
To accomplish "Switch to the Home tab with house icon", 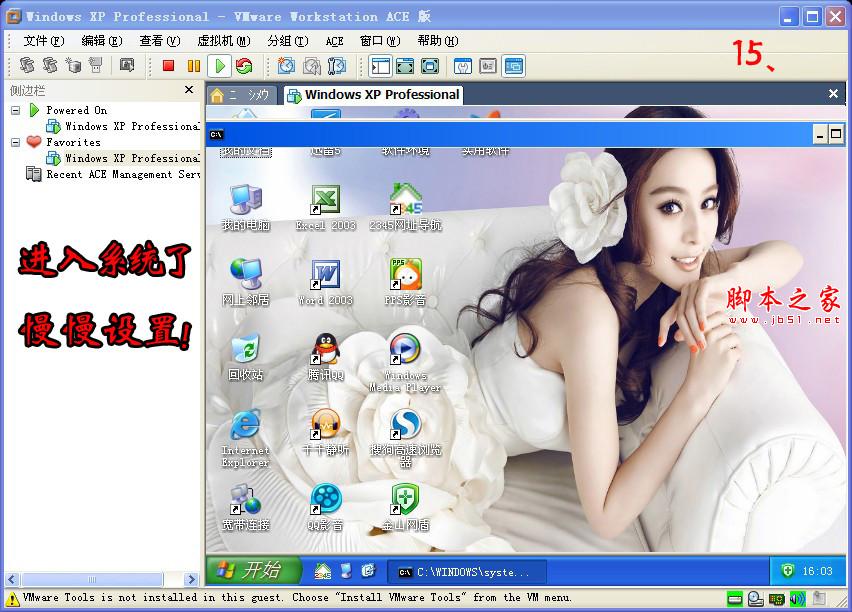I will click(x=241, y=95).
